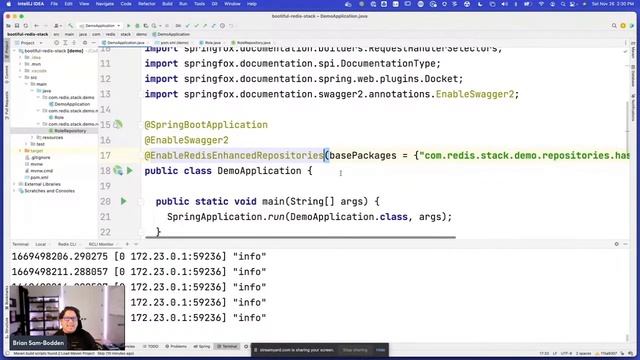The image size is (640, 360).
Task: Click the Spring gutter icon on line 18
Action: 118,171
